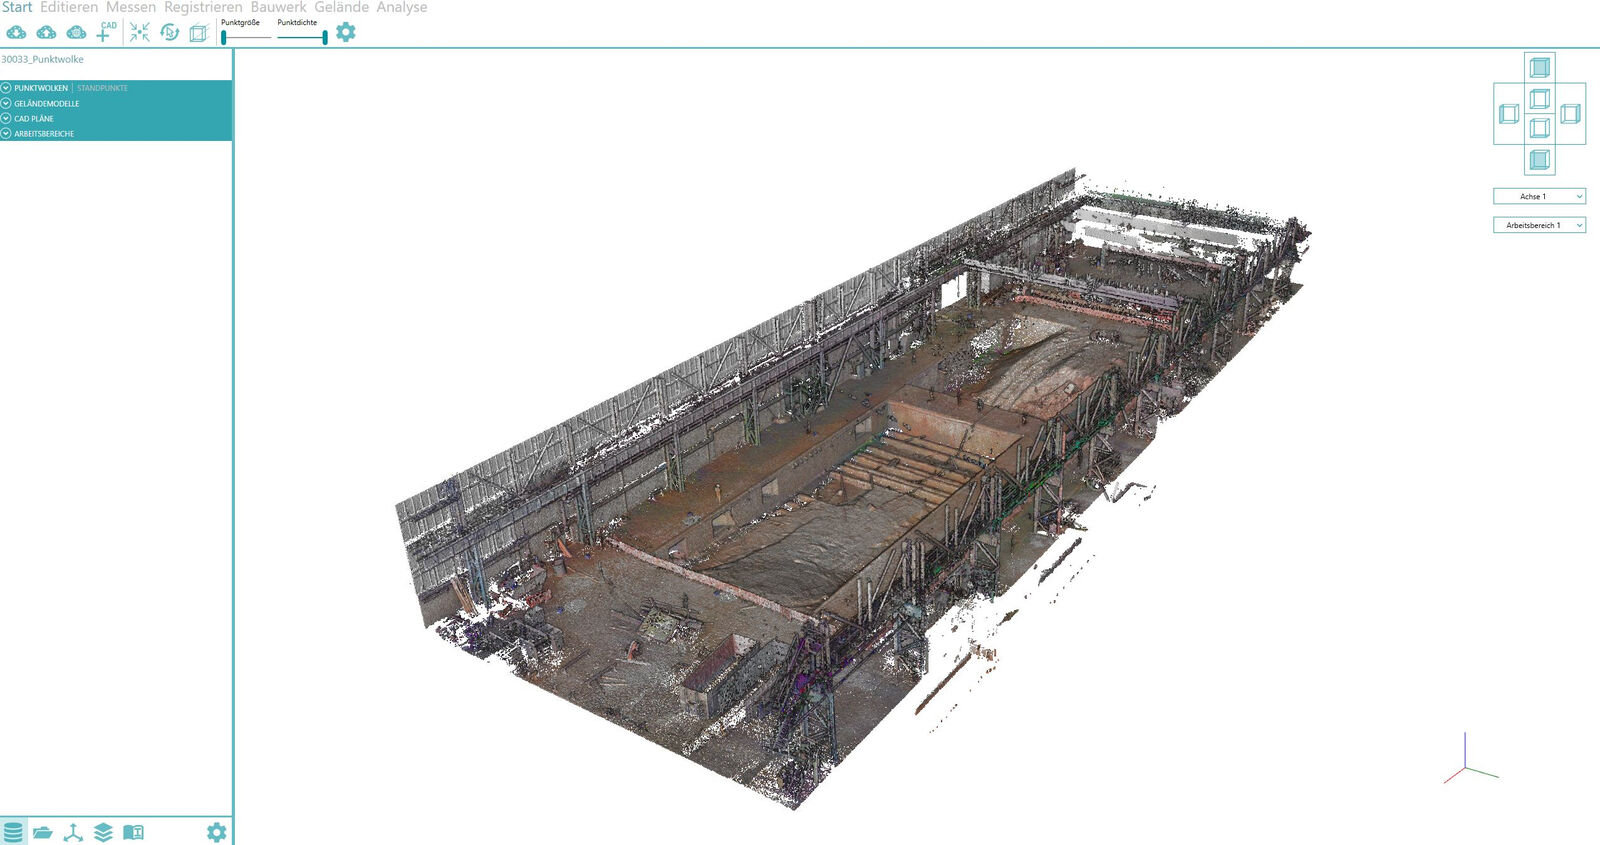Select the left side cube view
Screen dimensions: 1600x845
(1509, 114)
